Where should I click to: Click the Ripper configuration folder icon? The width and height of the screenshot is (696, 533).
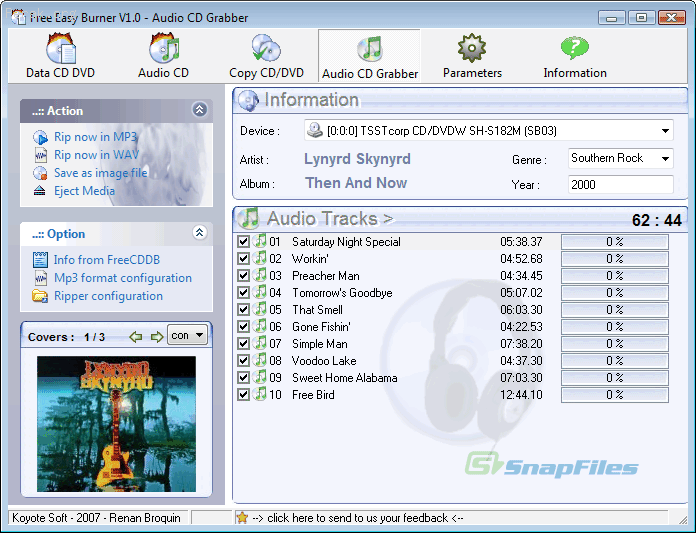[40, 296]
